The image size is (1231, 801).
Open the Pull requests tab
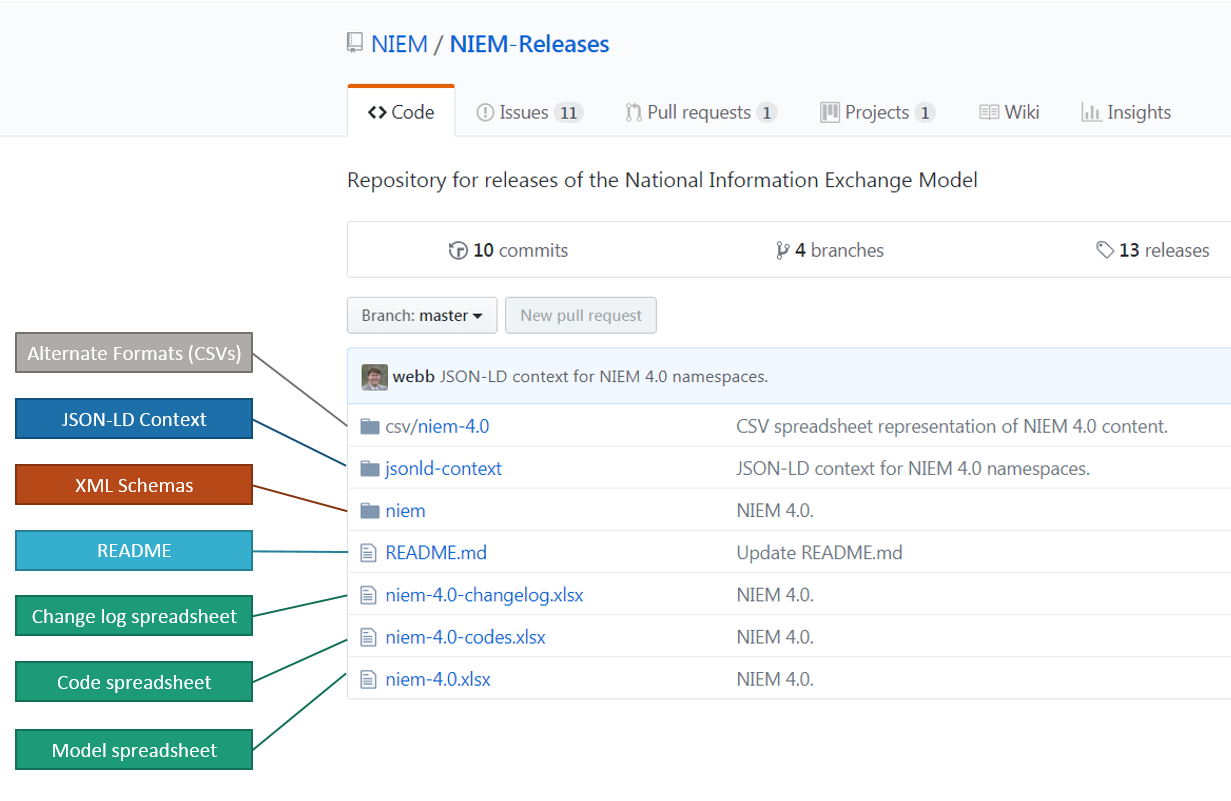pyautogui.click(x=700, y=112)
